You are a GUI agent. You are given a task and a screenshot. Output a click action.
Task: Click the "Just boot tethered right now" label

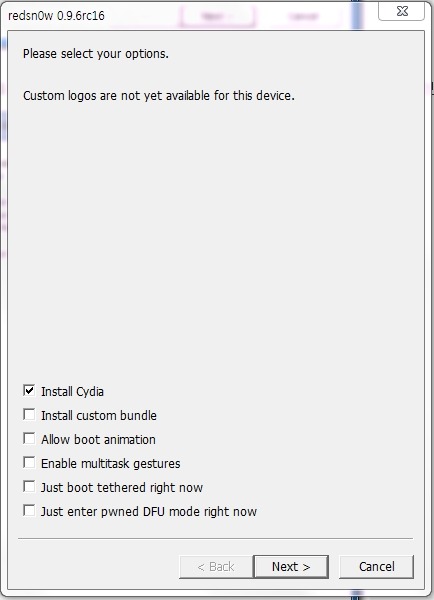(122, 488)
